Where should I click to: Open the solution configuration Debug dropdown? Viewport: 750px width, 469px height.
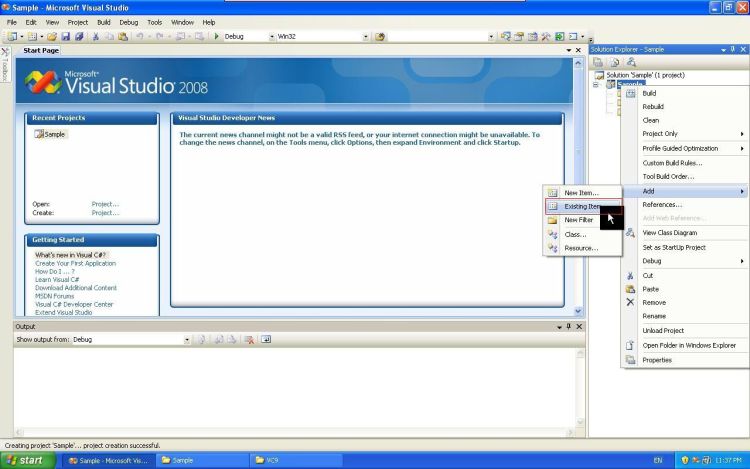[x=272, y=37]
